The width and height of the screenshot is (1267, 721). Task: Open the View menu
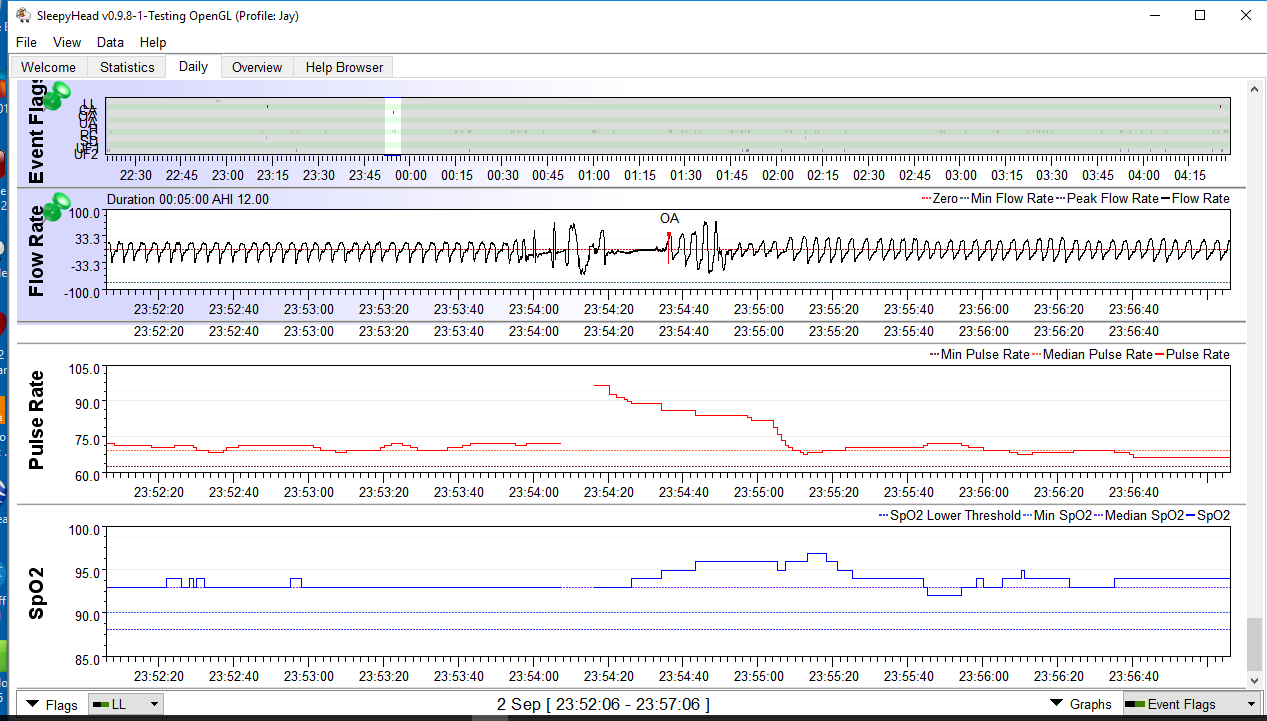tap(67, 42)
